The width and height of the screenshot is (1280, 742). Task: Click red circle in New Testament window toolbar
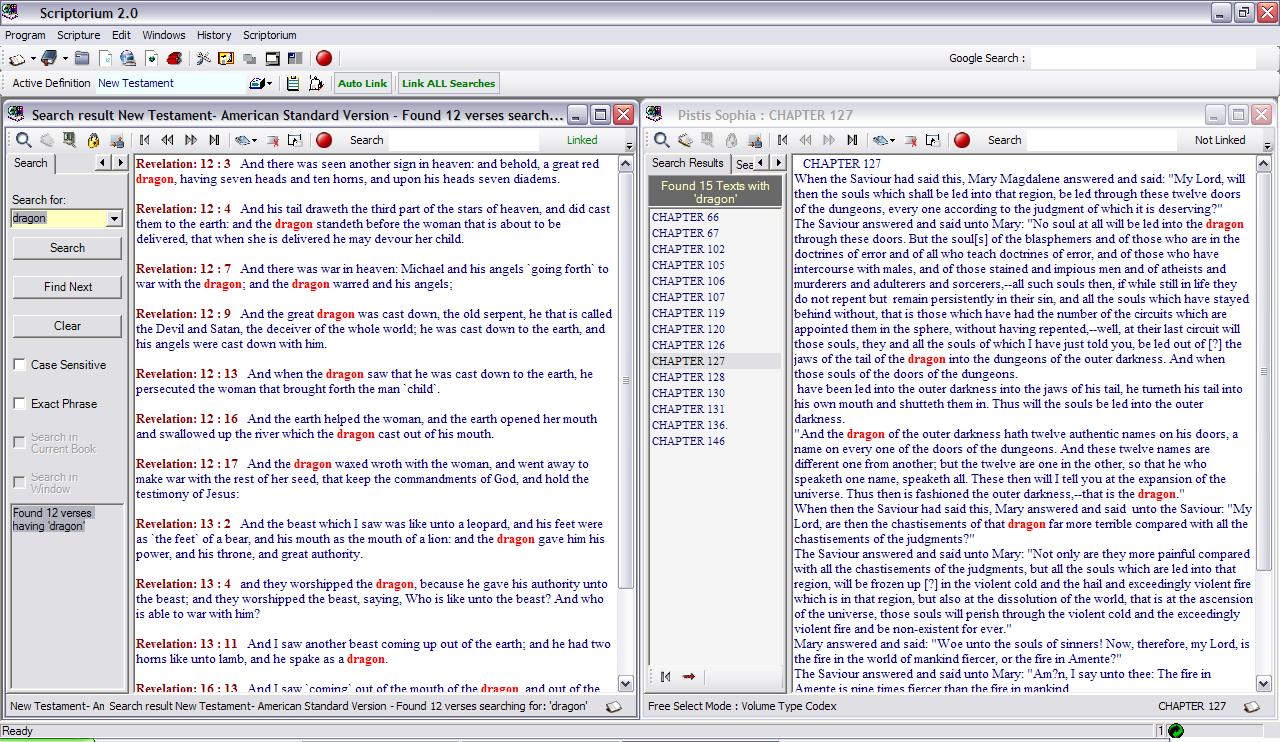pyautogui.click(x=324, y=140)
